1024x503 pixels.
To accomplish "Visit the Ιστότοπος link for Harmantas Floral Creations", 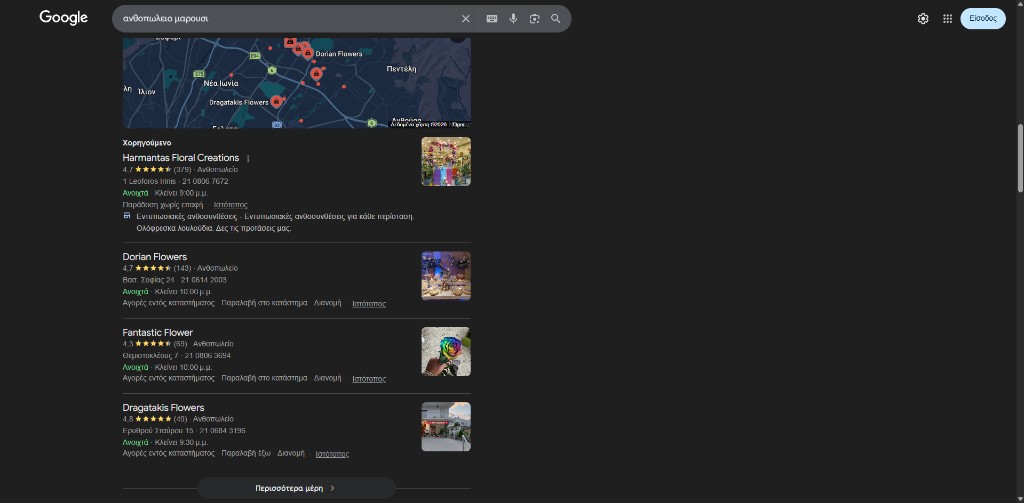I will tap(231, 204).
